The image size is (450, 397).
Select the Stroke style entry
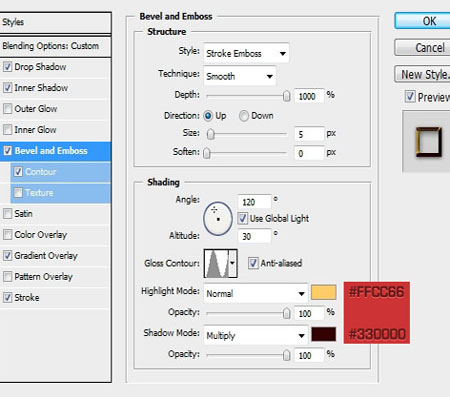pos(27,298)
